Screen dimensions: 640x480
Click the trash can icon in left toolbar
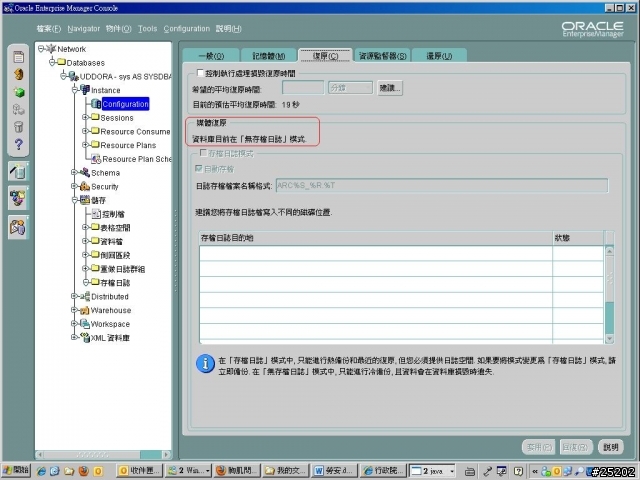[18, 127]
